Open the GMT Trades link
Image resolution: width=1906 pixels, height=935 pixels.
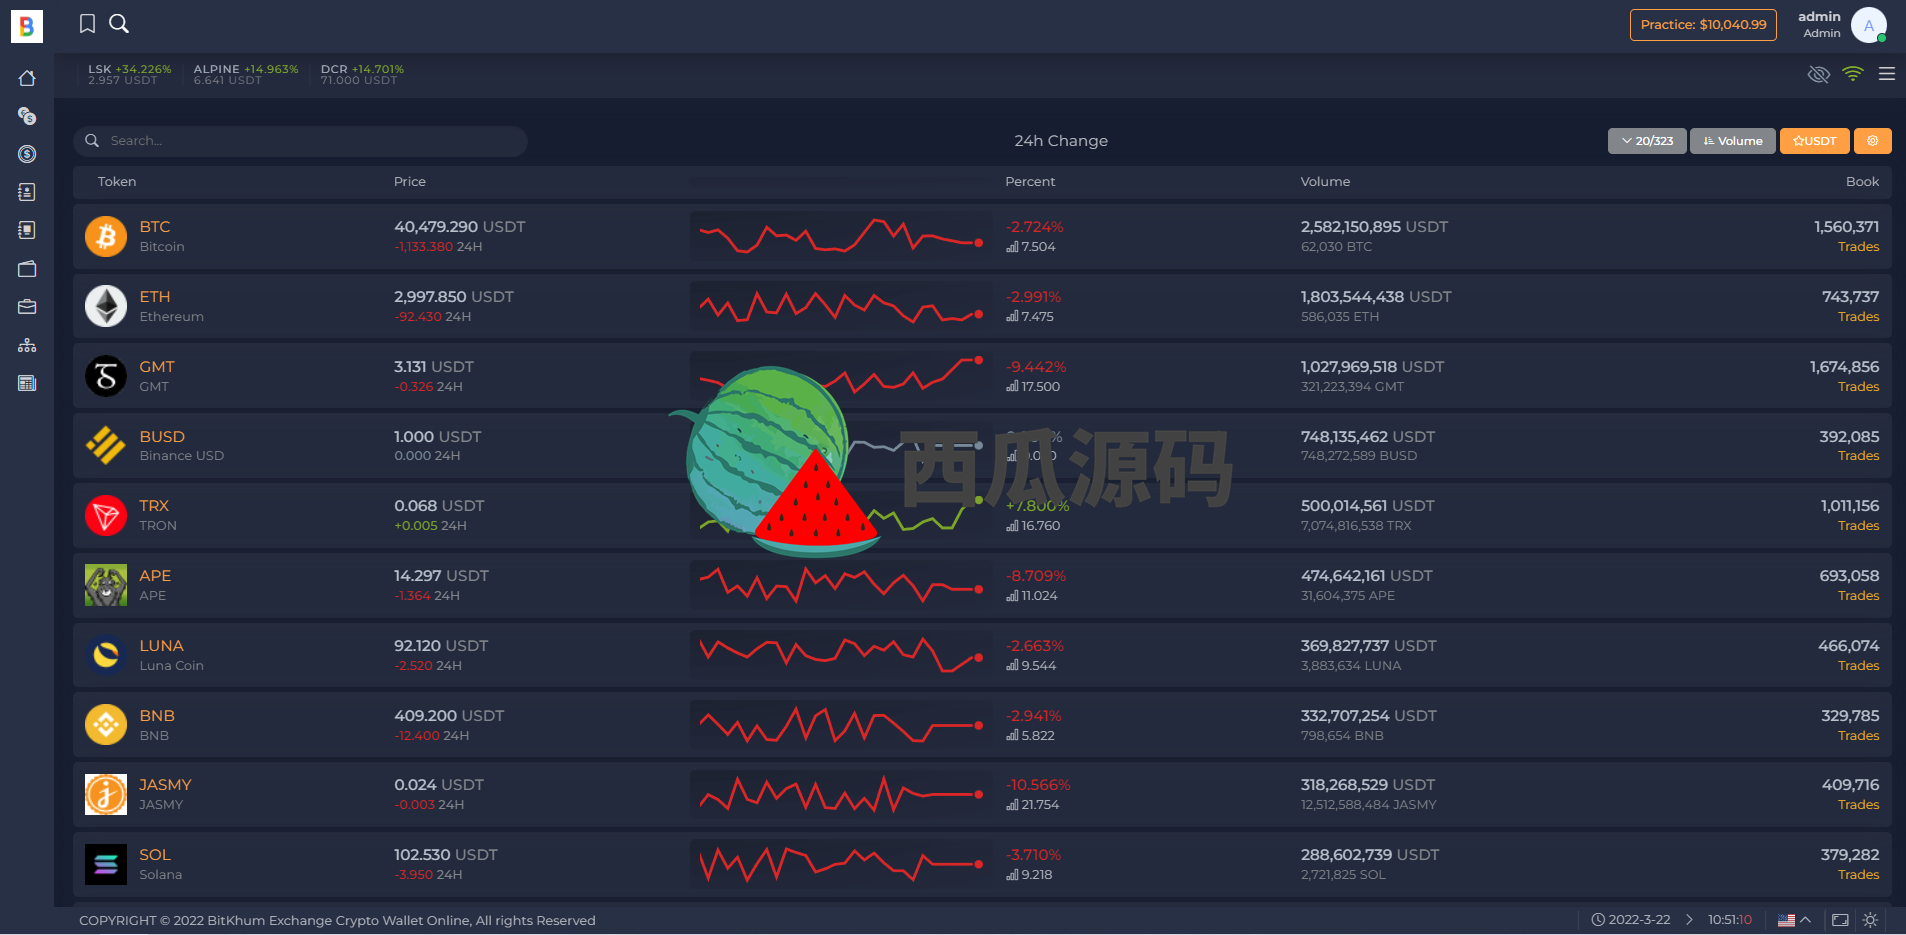point(1858,387)
